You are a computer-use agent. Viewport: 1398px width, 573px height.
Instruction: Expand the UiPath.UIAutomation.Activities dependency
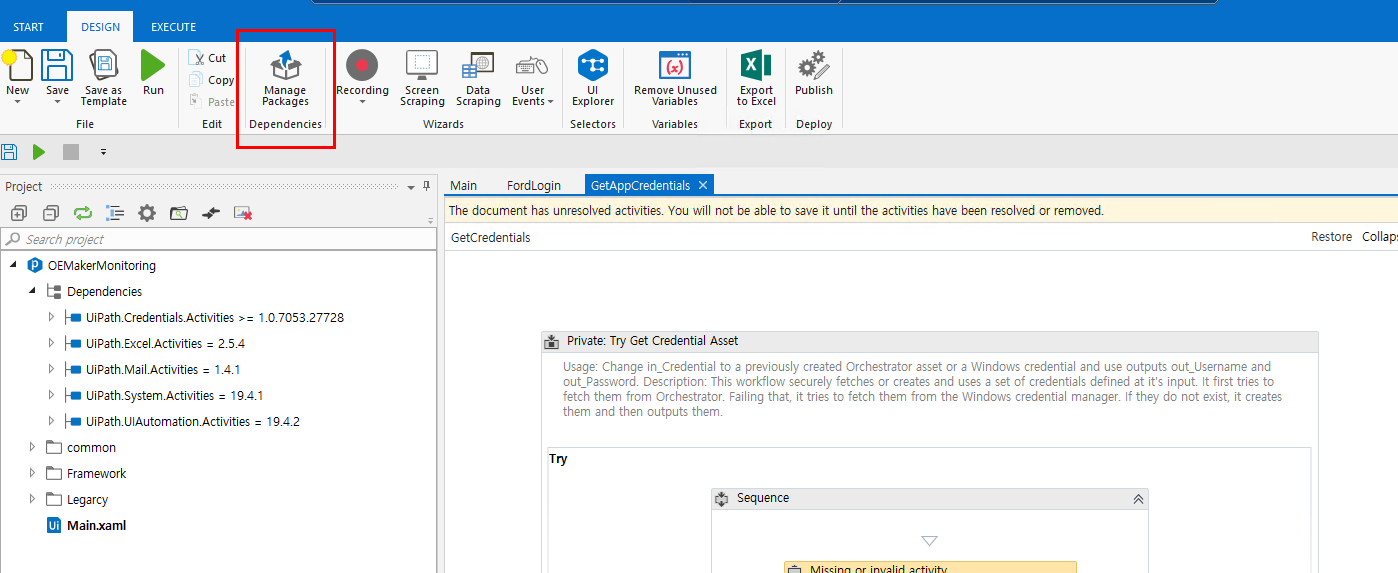[52, 421]
